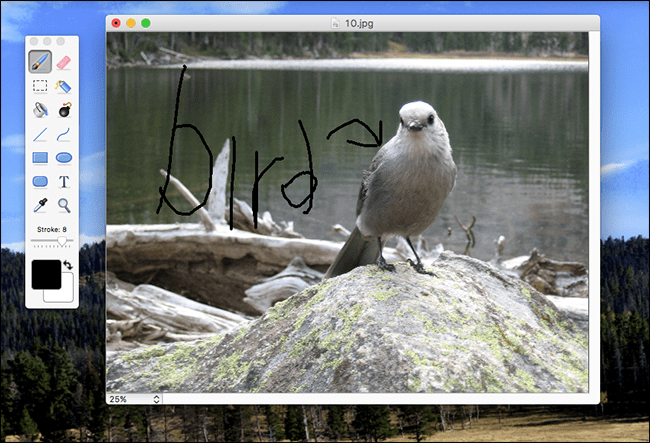
Task: Choose the rectangular Selection tool
Action: tap(40, 86)
